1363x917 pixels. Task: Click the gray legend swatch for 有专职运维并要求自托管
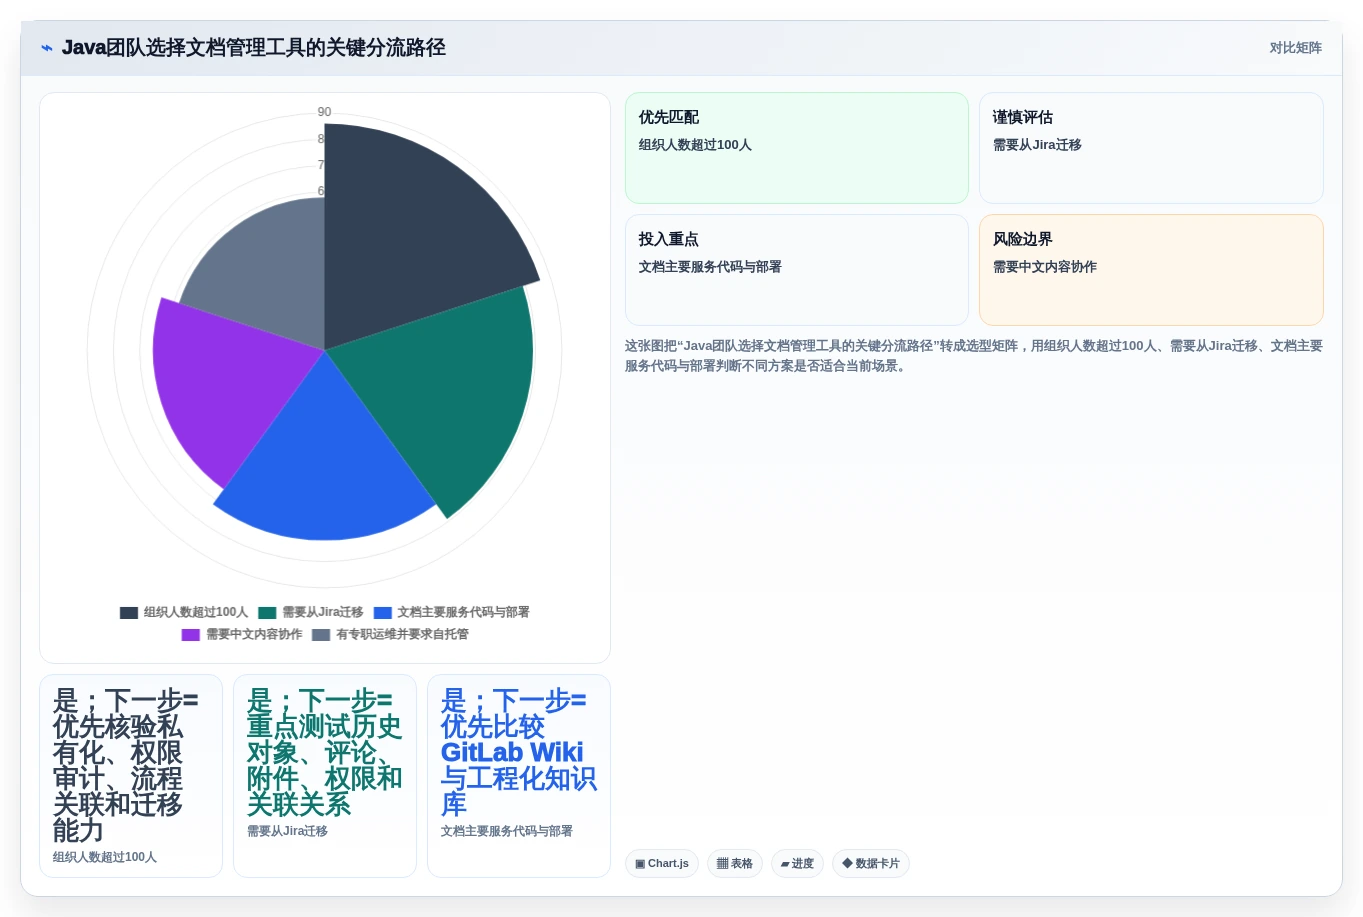coord(320,634)
